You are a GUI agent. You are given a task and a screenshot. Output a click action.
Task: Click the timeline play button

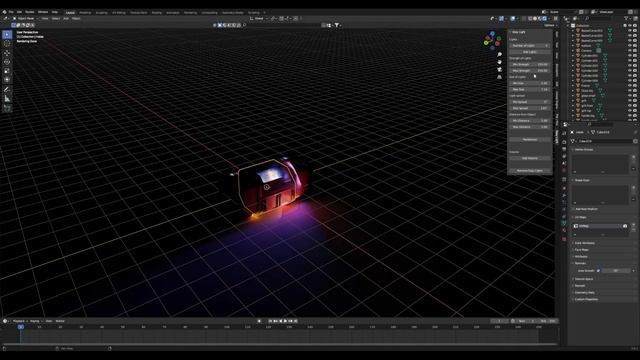pos(285,321)
